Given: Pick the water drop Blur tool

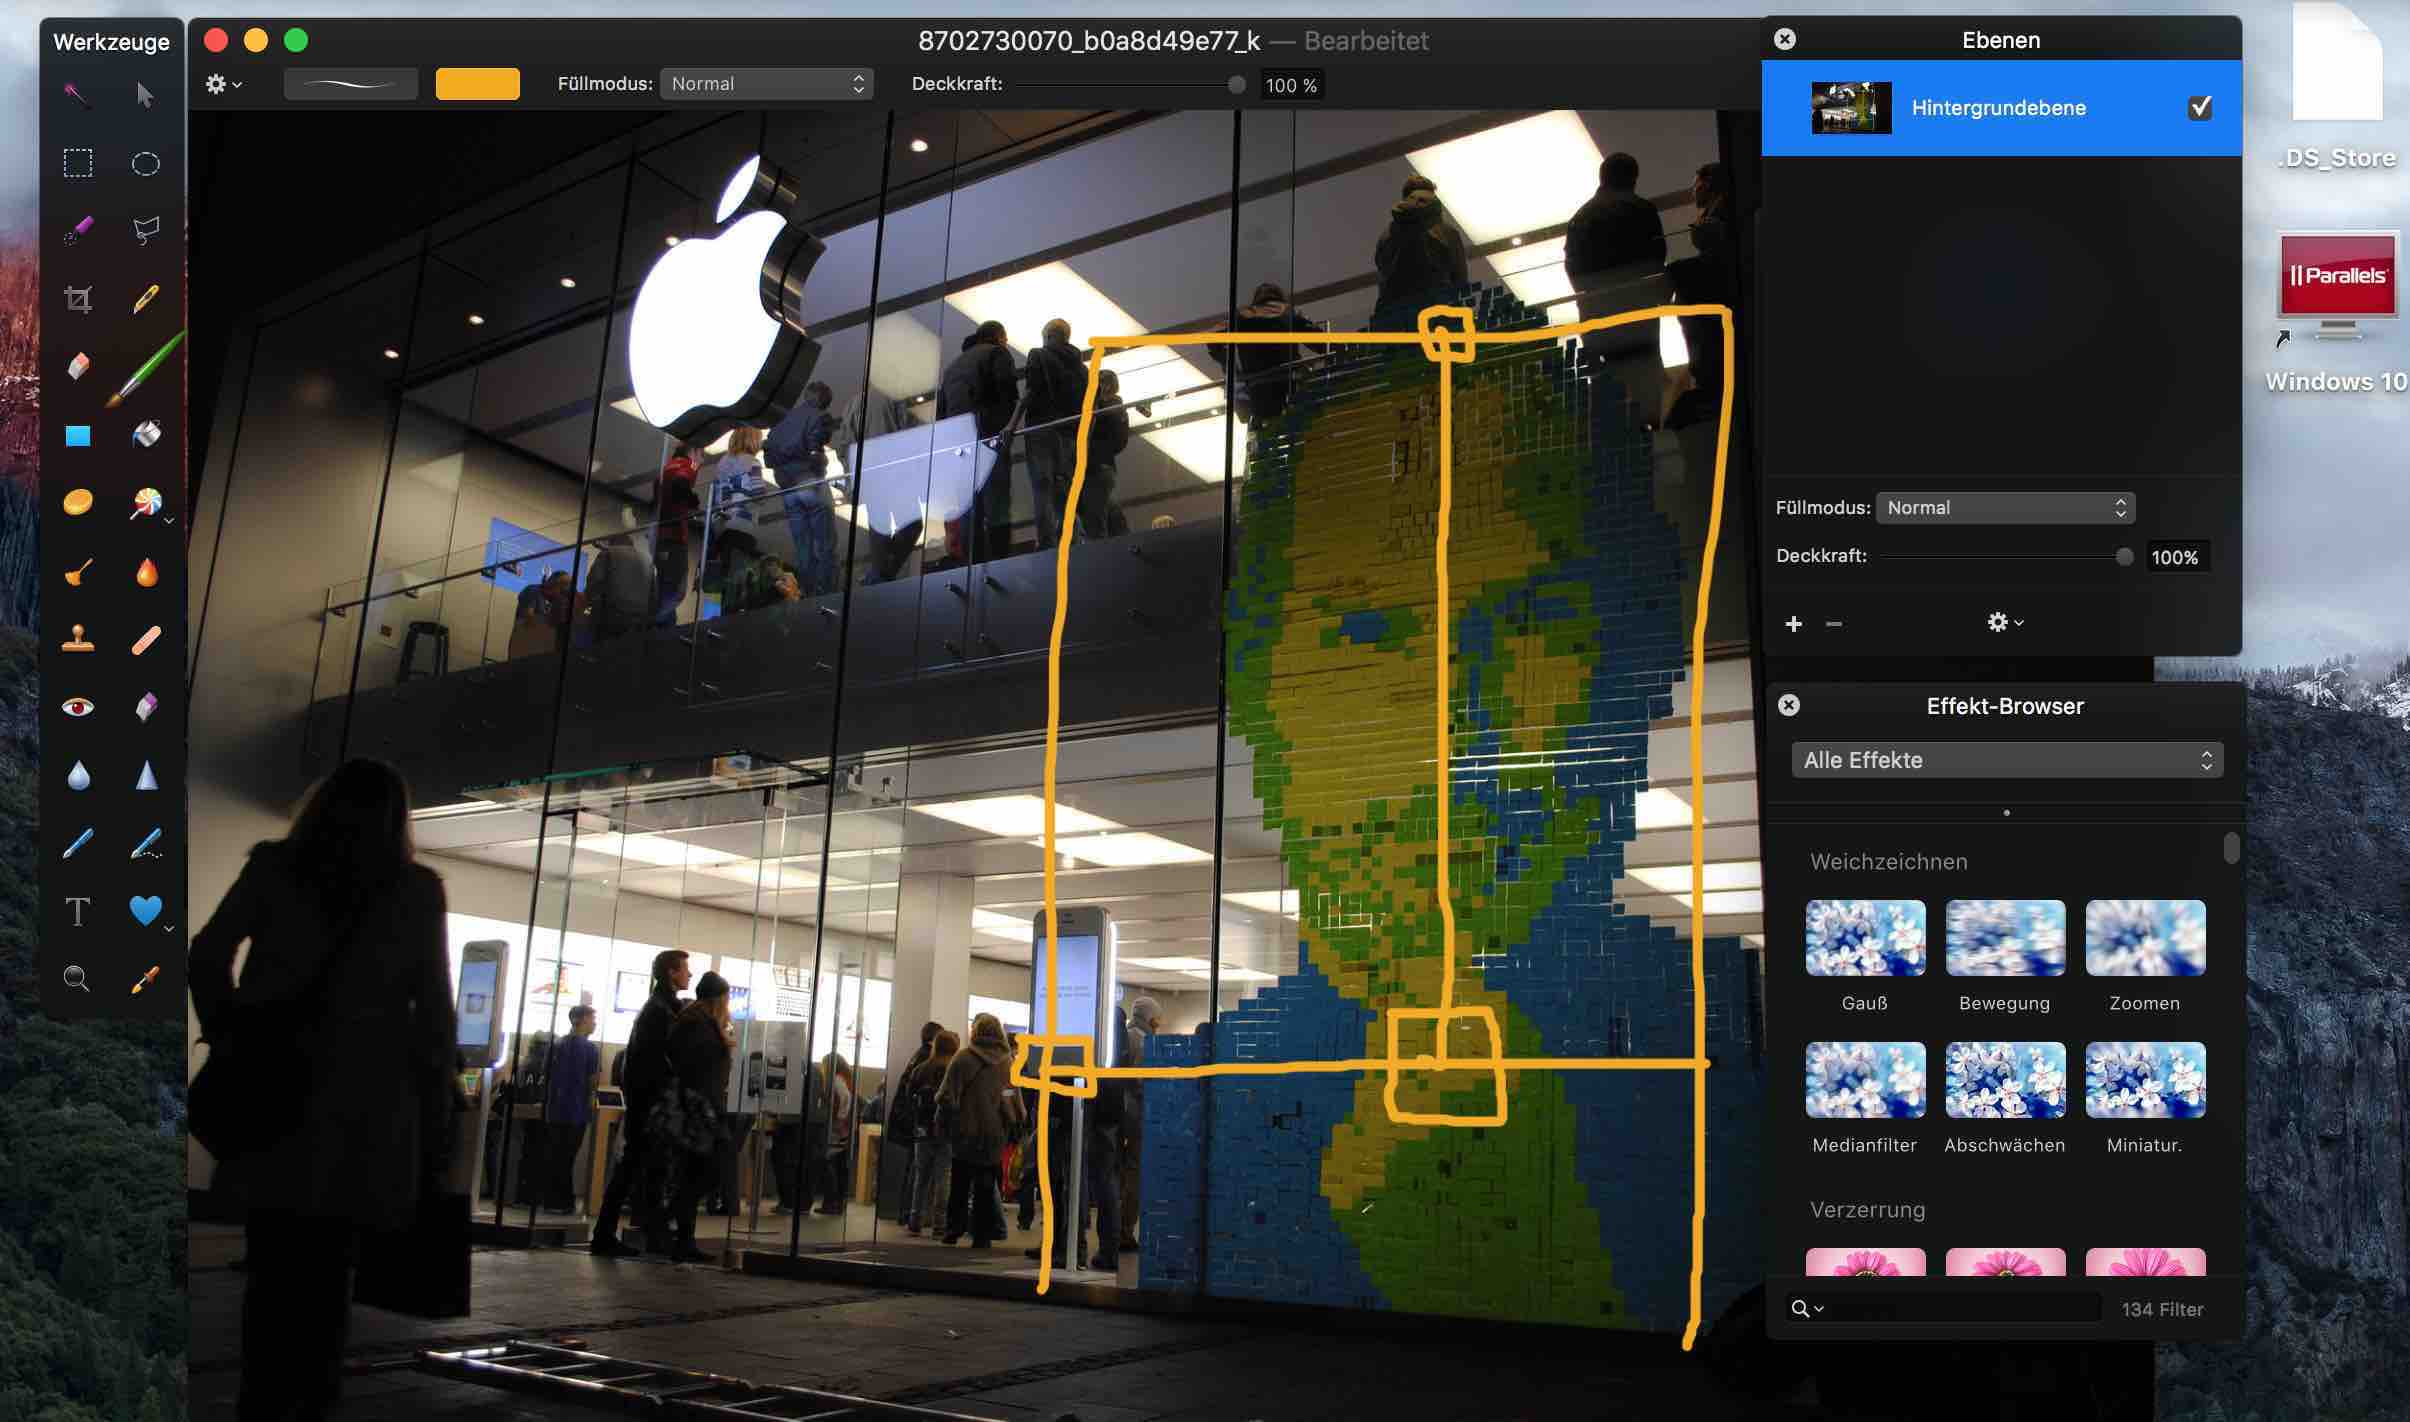Looking at the screenshot, I should point(78,775).
